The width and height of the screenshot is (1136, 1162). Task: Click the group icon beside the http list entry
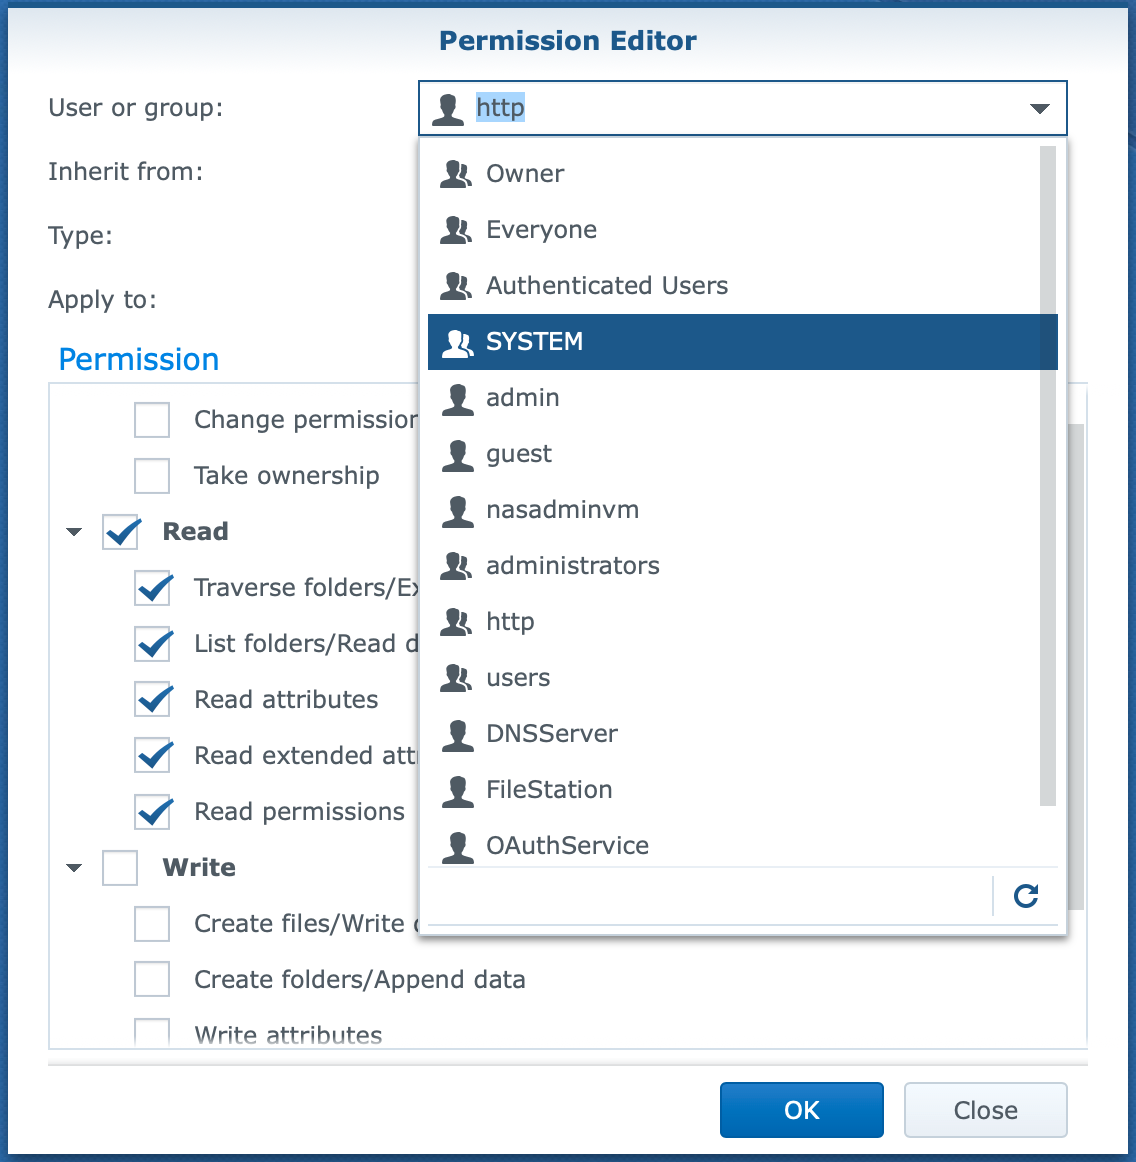[x=456, y=622]
